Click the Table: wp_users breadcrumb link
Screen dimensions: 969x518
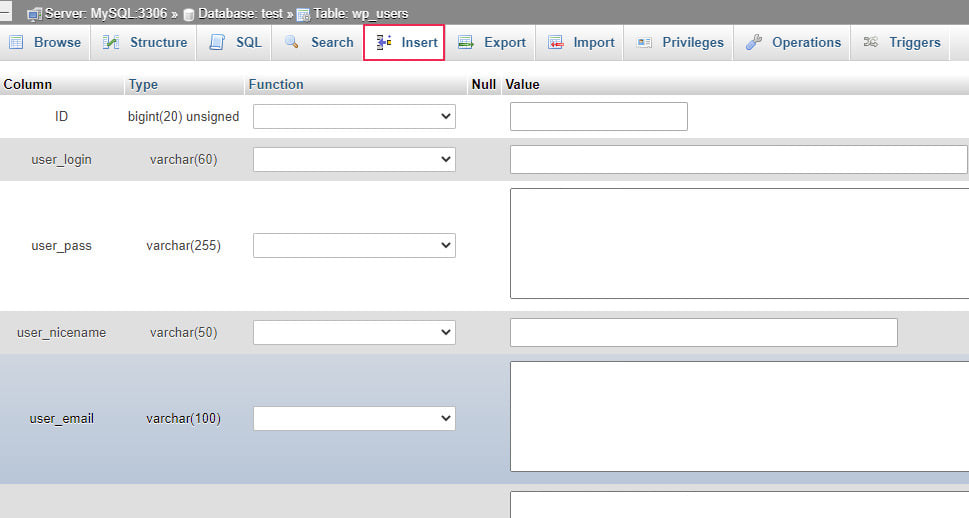[x=361, y=14]
